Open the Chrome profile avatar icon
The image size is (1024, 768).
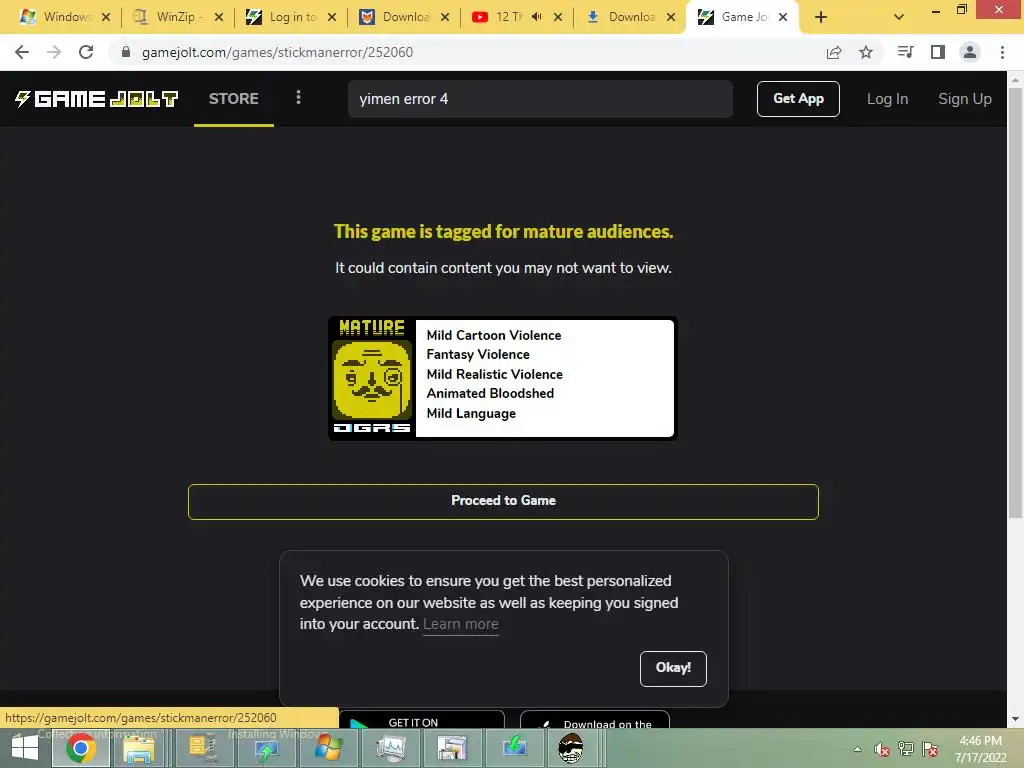pos(970,52)
